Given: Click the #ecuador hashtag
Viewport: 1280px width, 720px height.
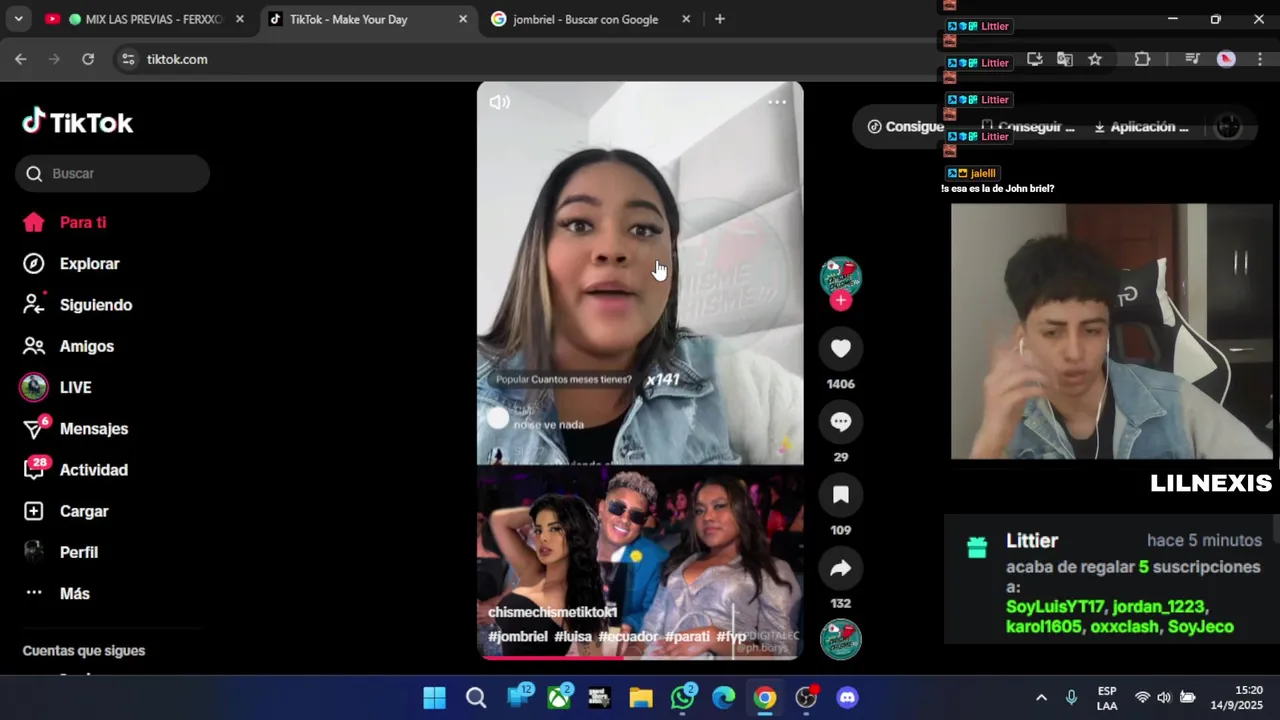Looking at the screenshot, I should pyautogui.click(x=628, y=636).
